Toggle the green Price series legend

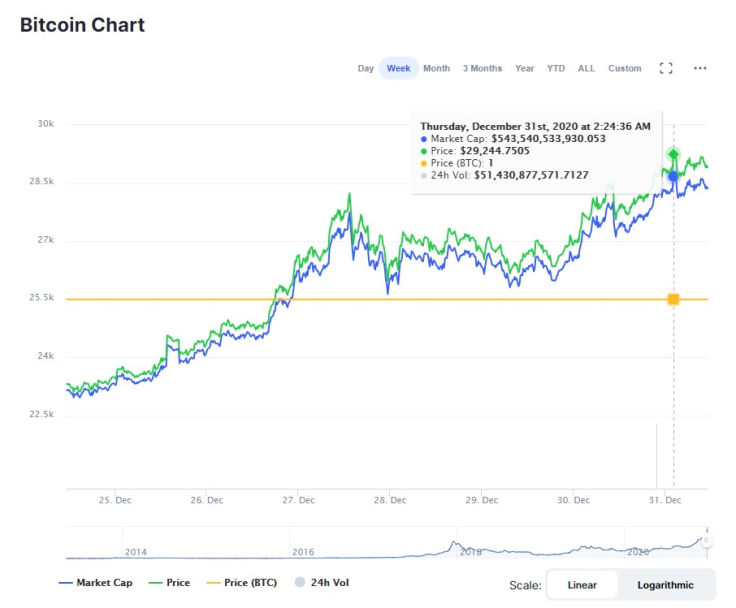pyautogui.click(x=169, y=583)
